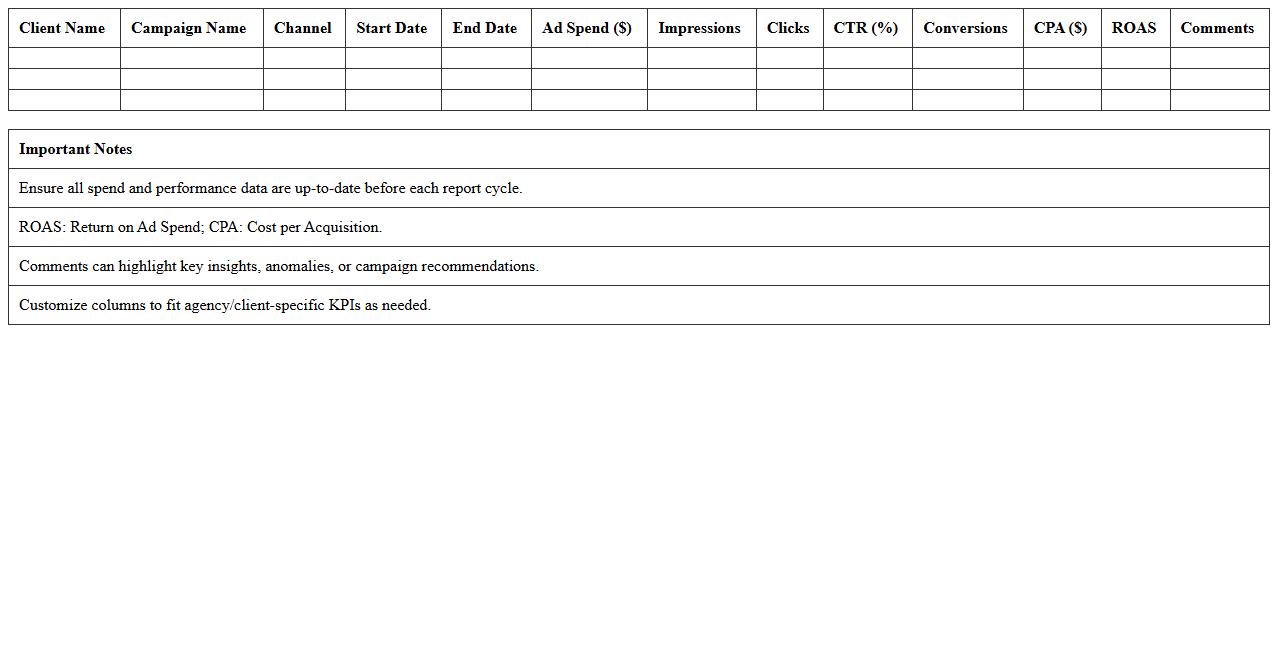Click the Impressions column header
Viewport: 1278px width, 650px height.
point(699,28)
